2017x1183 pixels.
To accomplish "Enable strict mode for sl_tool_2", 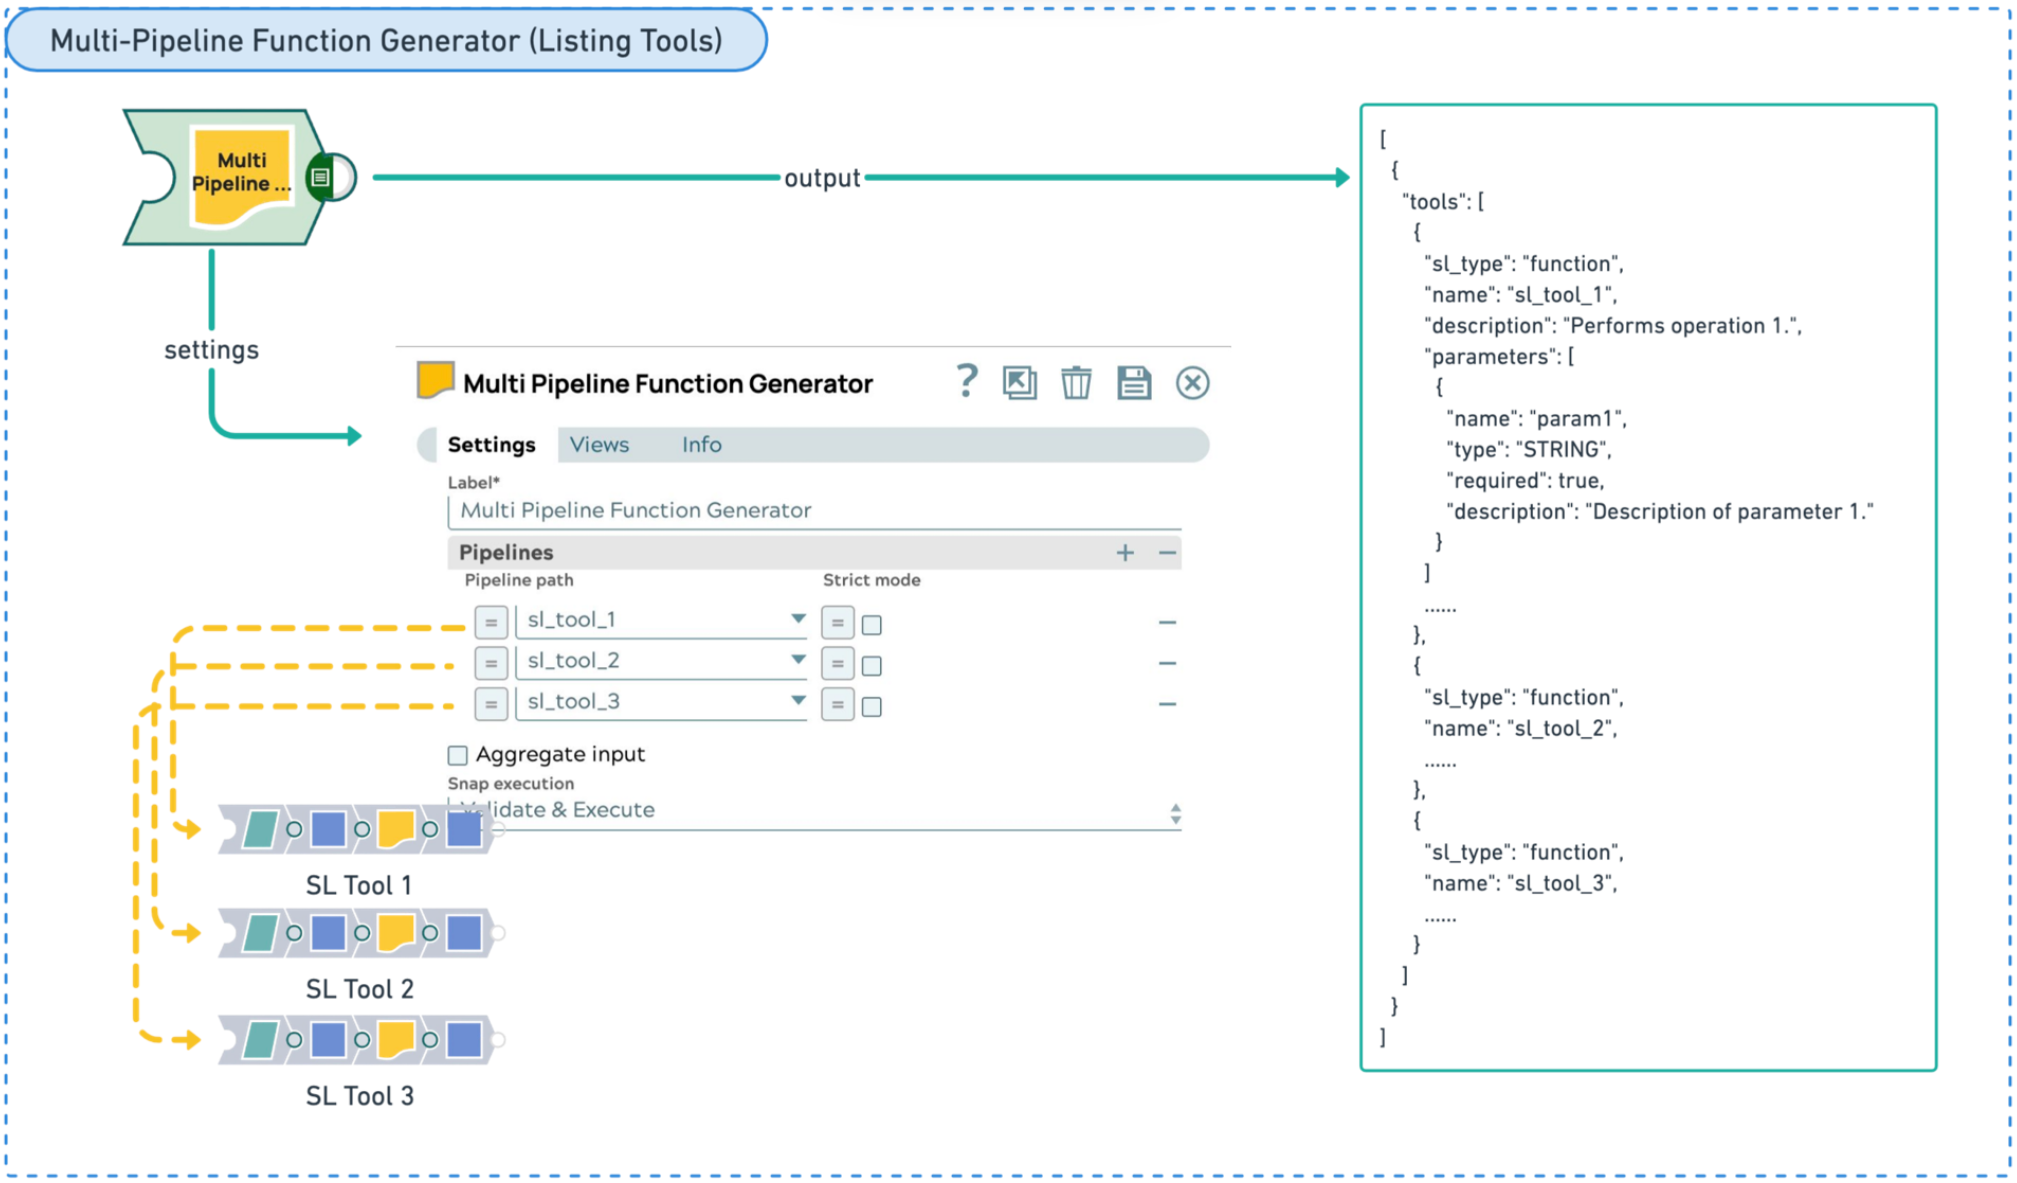I will point(872,666).
